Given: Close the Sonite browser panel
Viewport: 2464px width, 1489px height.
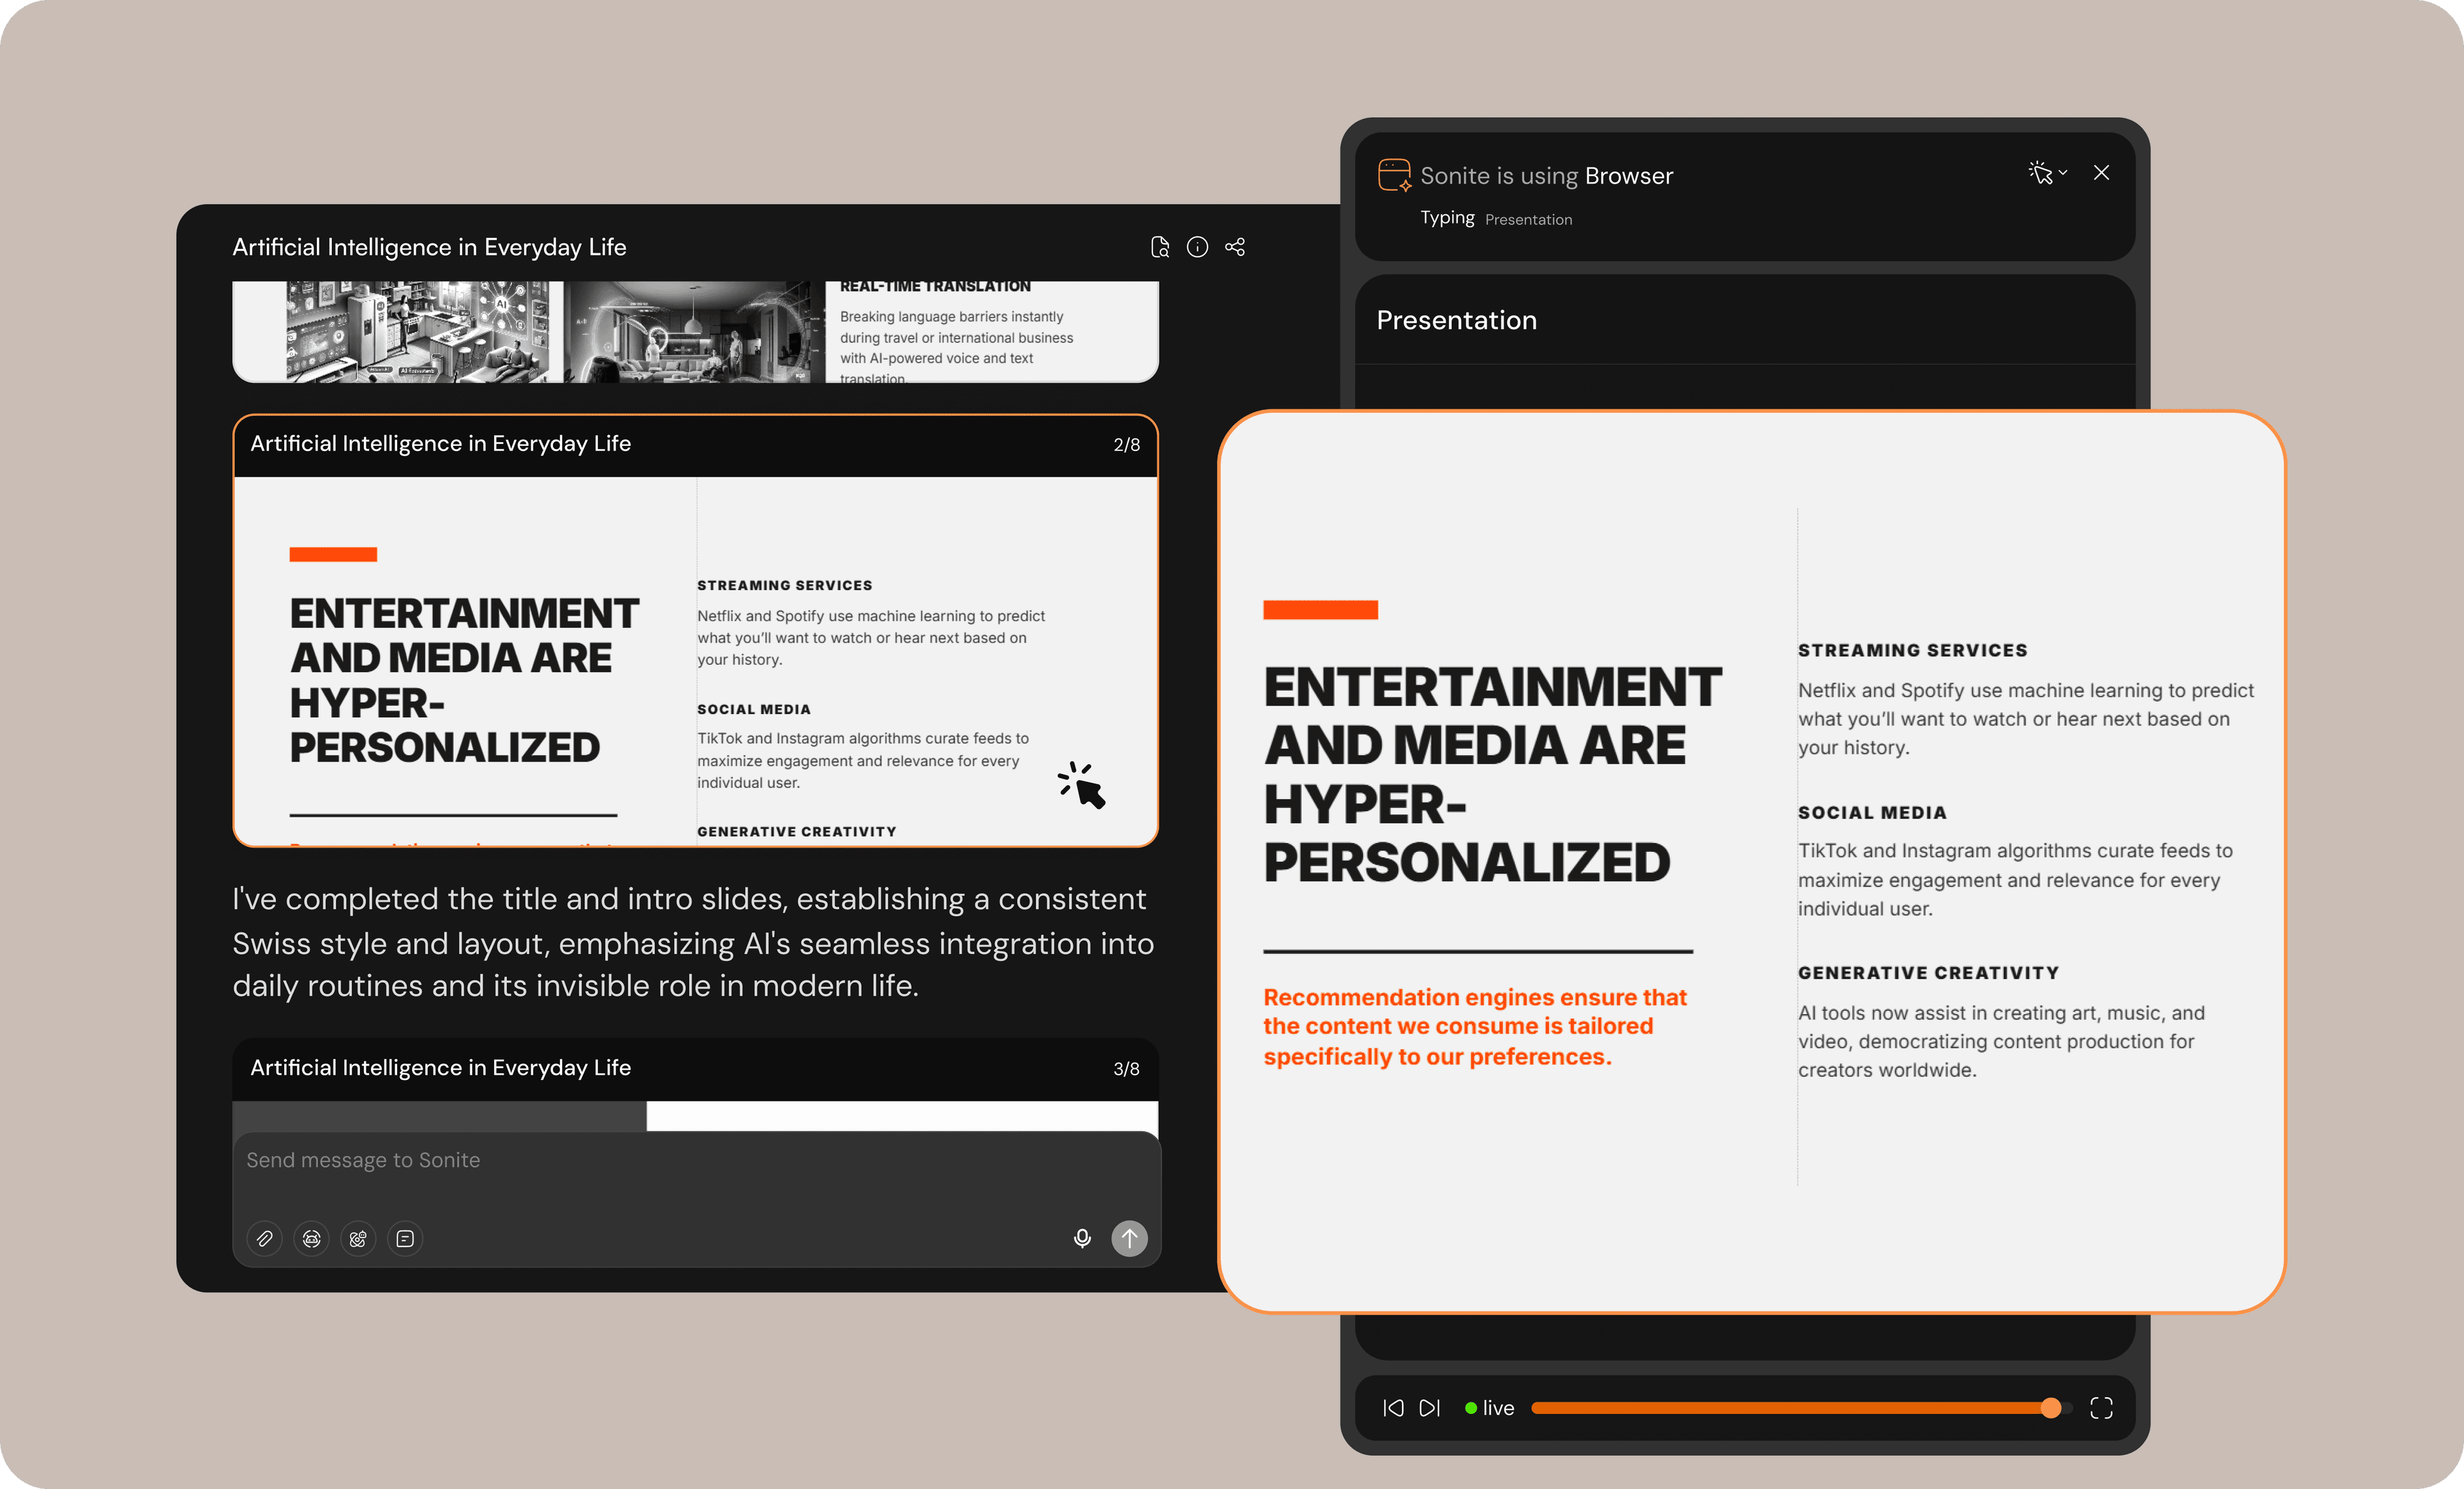Looking at the screenshot, I should click(2101, 172).
